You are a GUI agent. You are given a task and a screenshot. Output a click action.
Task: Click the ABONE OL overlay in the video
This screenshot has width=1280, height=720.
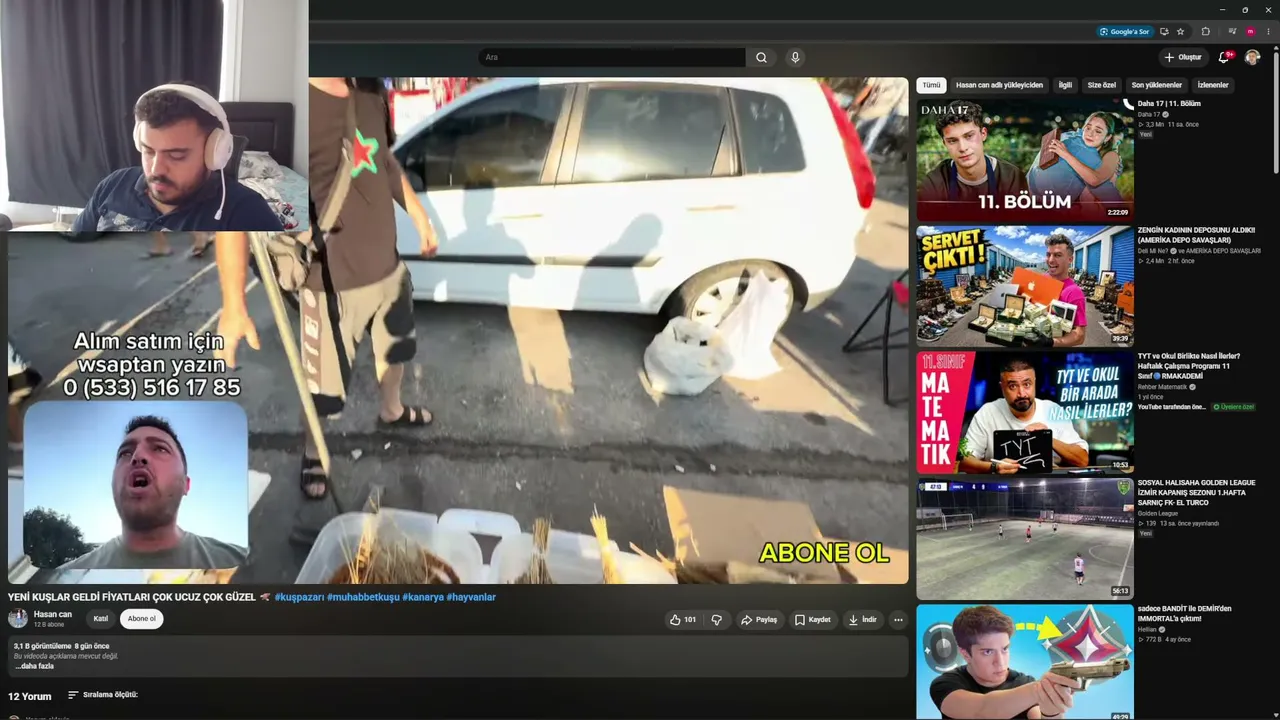click(x=824, y=552)
